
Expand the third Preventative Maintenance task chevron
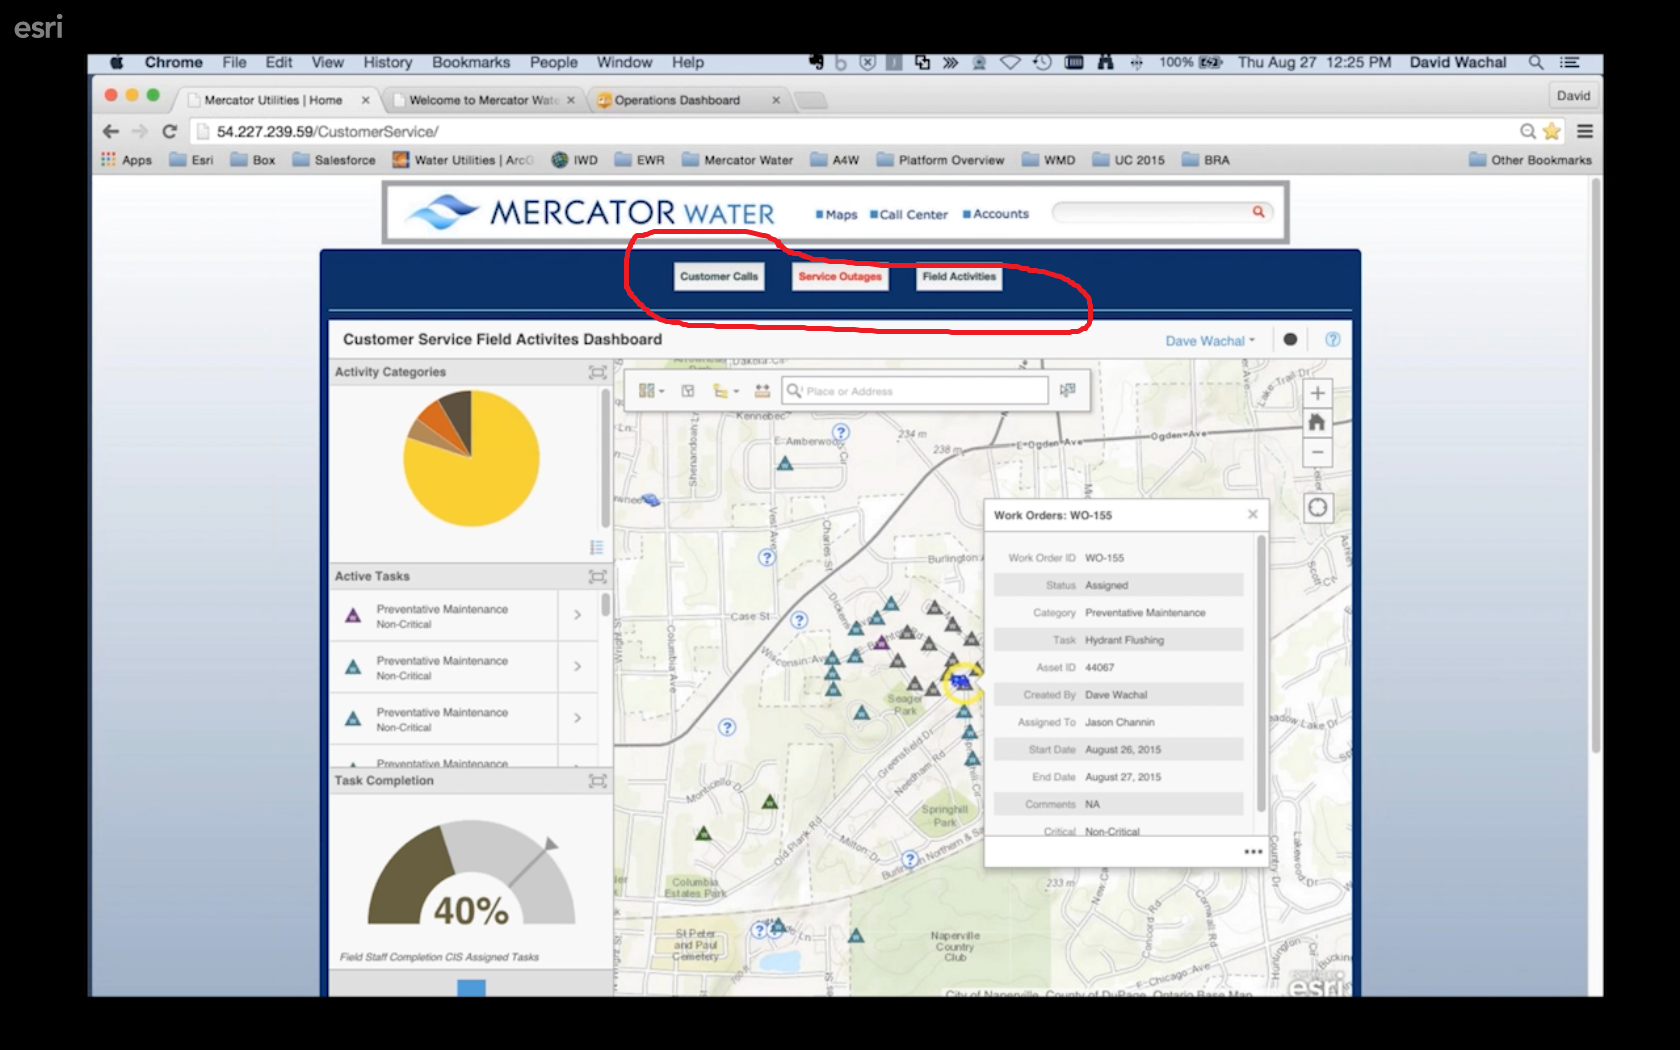pos(577,718)
